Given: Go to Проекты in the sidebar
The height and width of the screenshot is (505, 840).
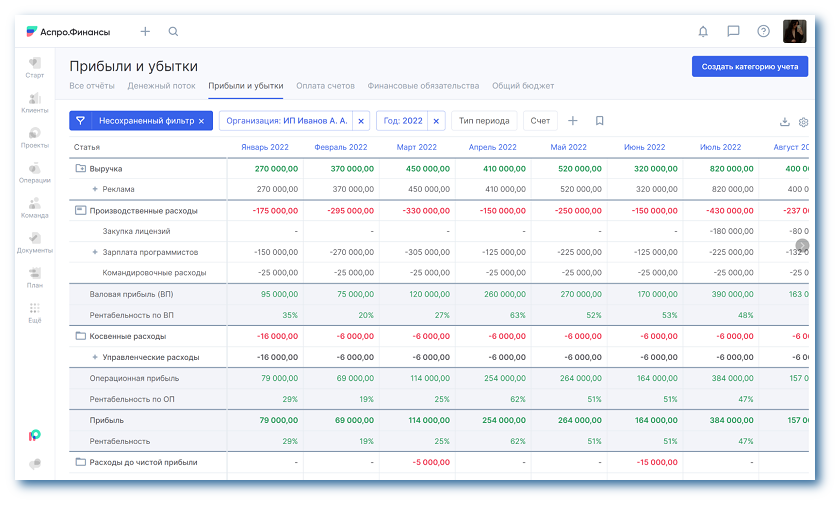Looking at the screenshot, I should point(35,137).
